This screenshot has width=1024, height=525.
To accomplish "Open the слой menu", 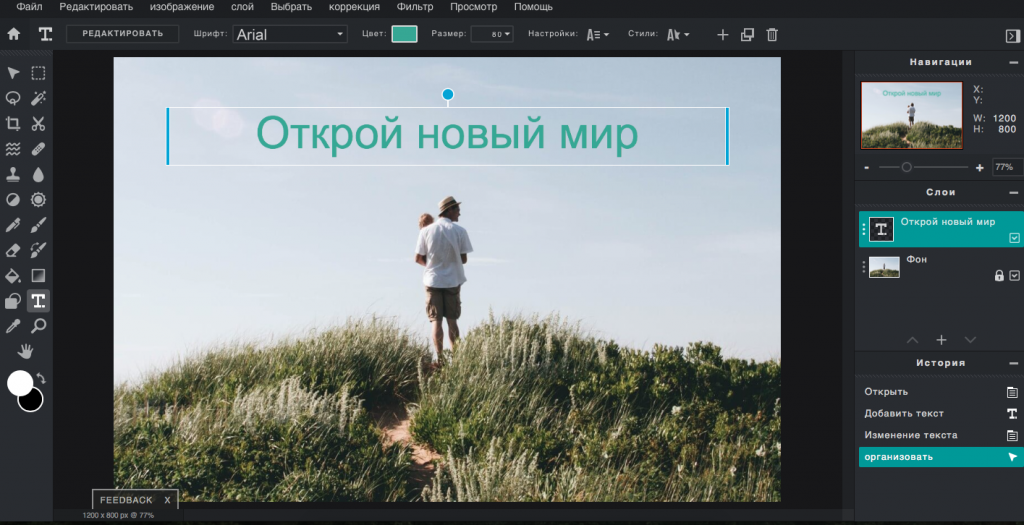I will click(x=242, y=7).
